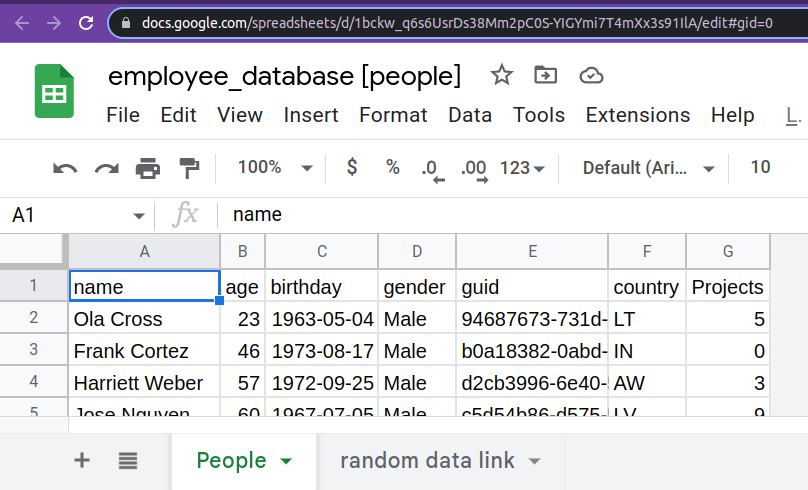This screenshot has width=808, height=490.
Task: Show all sheets list button
Action: pos(128,460)
